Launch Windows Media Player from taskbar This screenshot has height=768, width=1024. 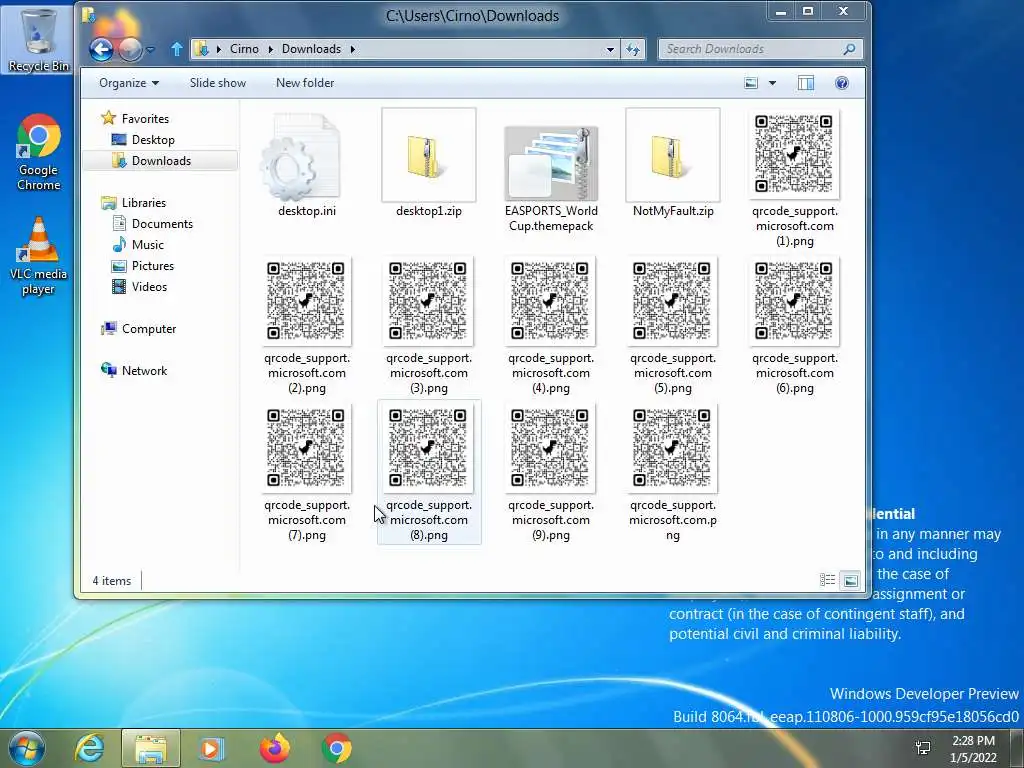pos(211,748)
